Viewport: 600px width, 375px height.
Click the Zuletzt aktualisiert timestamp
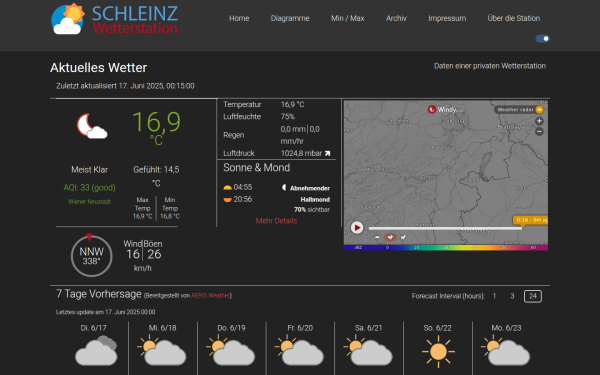click(x=125, y=86)
